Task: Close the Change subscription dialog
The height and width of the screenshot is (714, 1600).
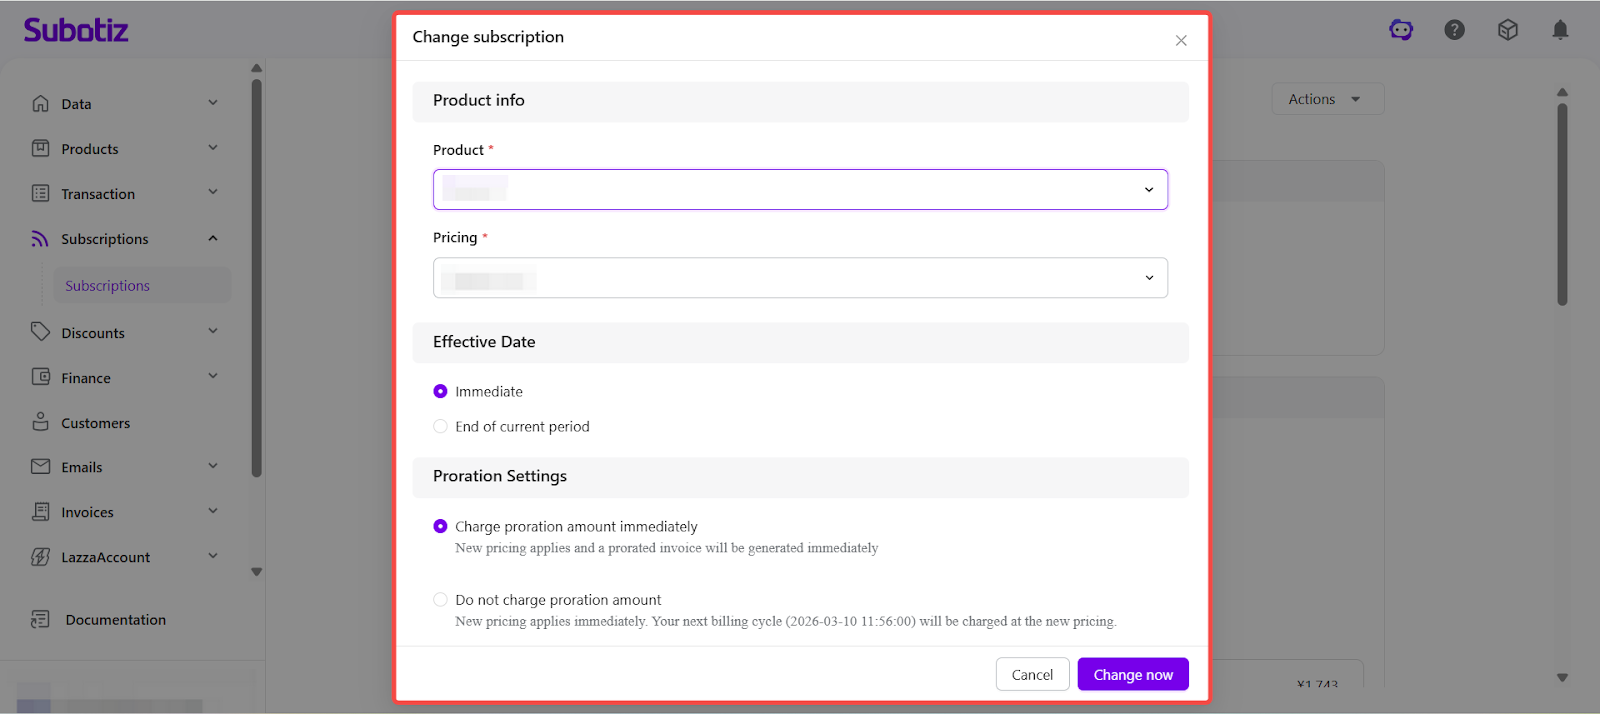Action: (1181, 41)
